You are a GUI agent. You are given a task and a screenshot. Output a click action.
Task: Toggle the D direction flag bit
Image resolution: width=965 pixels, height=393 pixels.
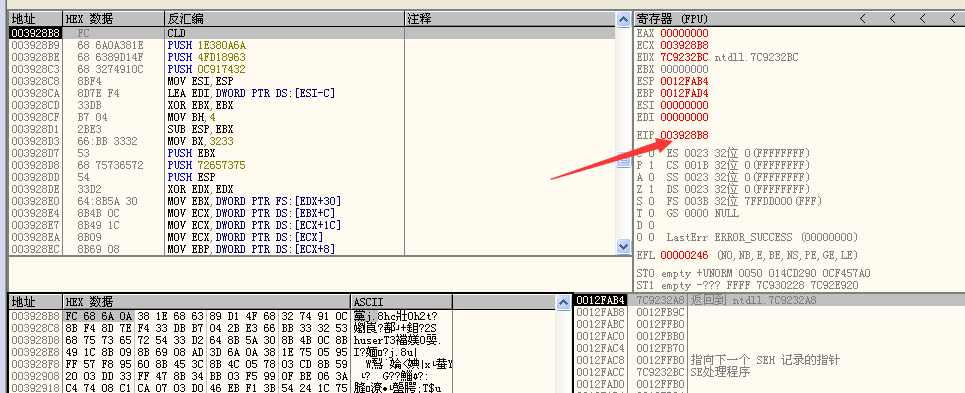(x=651, y=225)
